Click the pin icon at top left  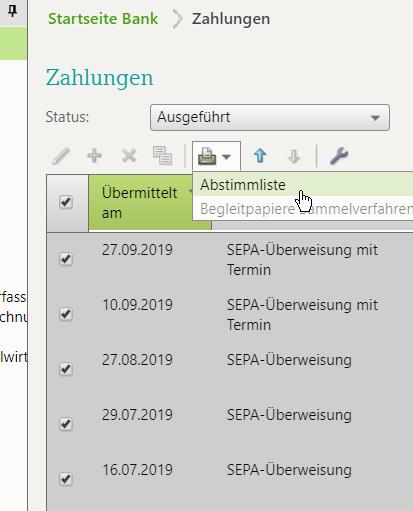point(12,11)
